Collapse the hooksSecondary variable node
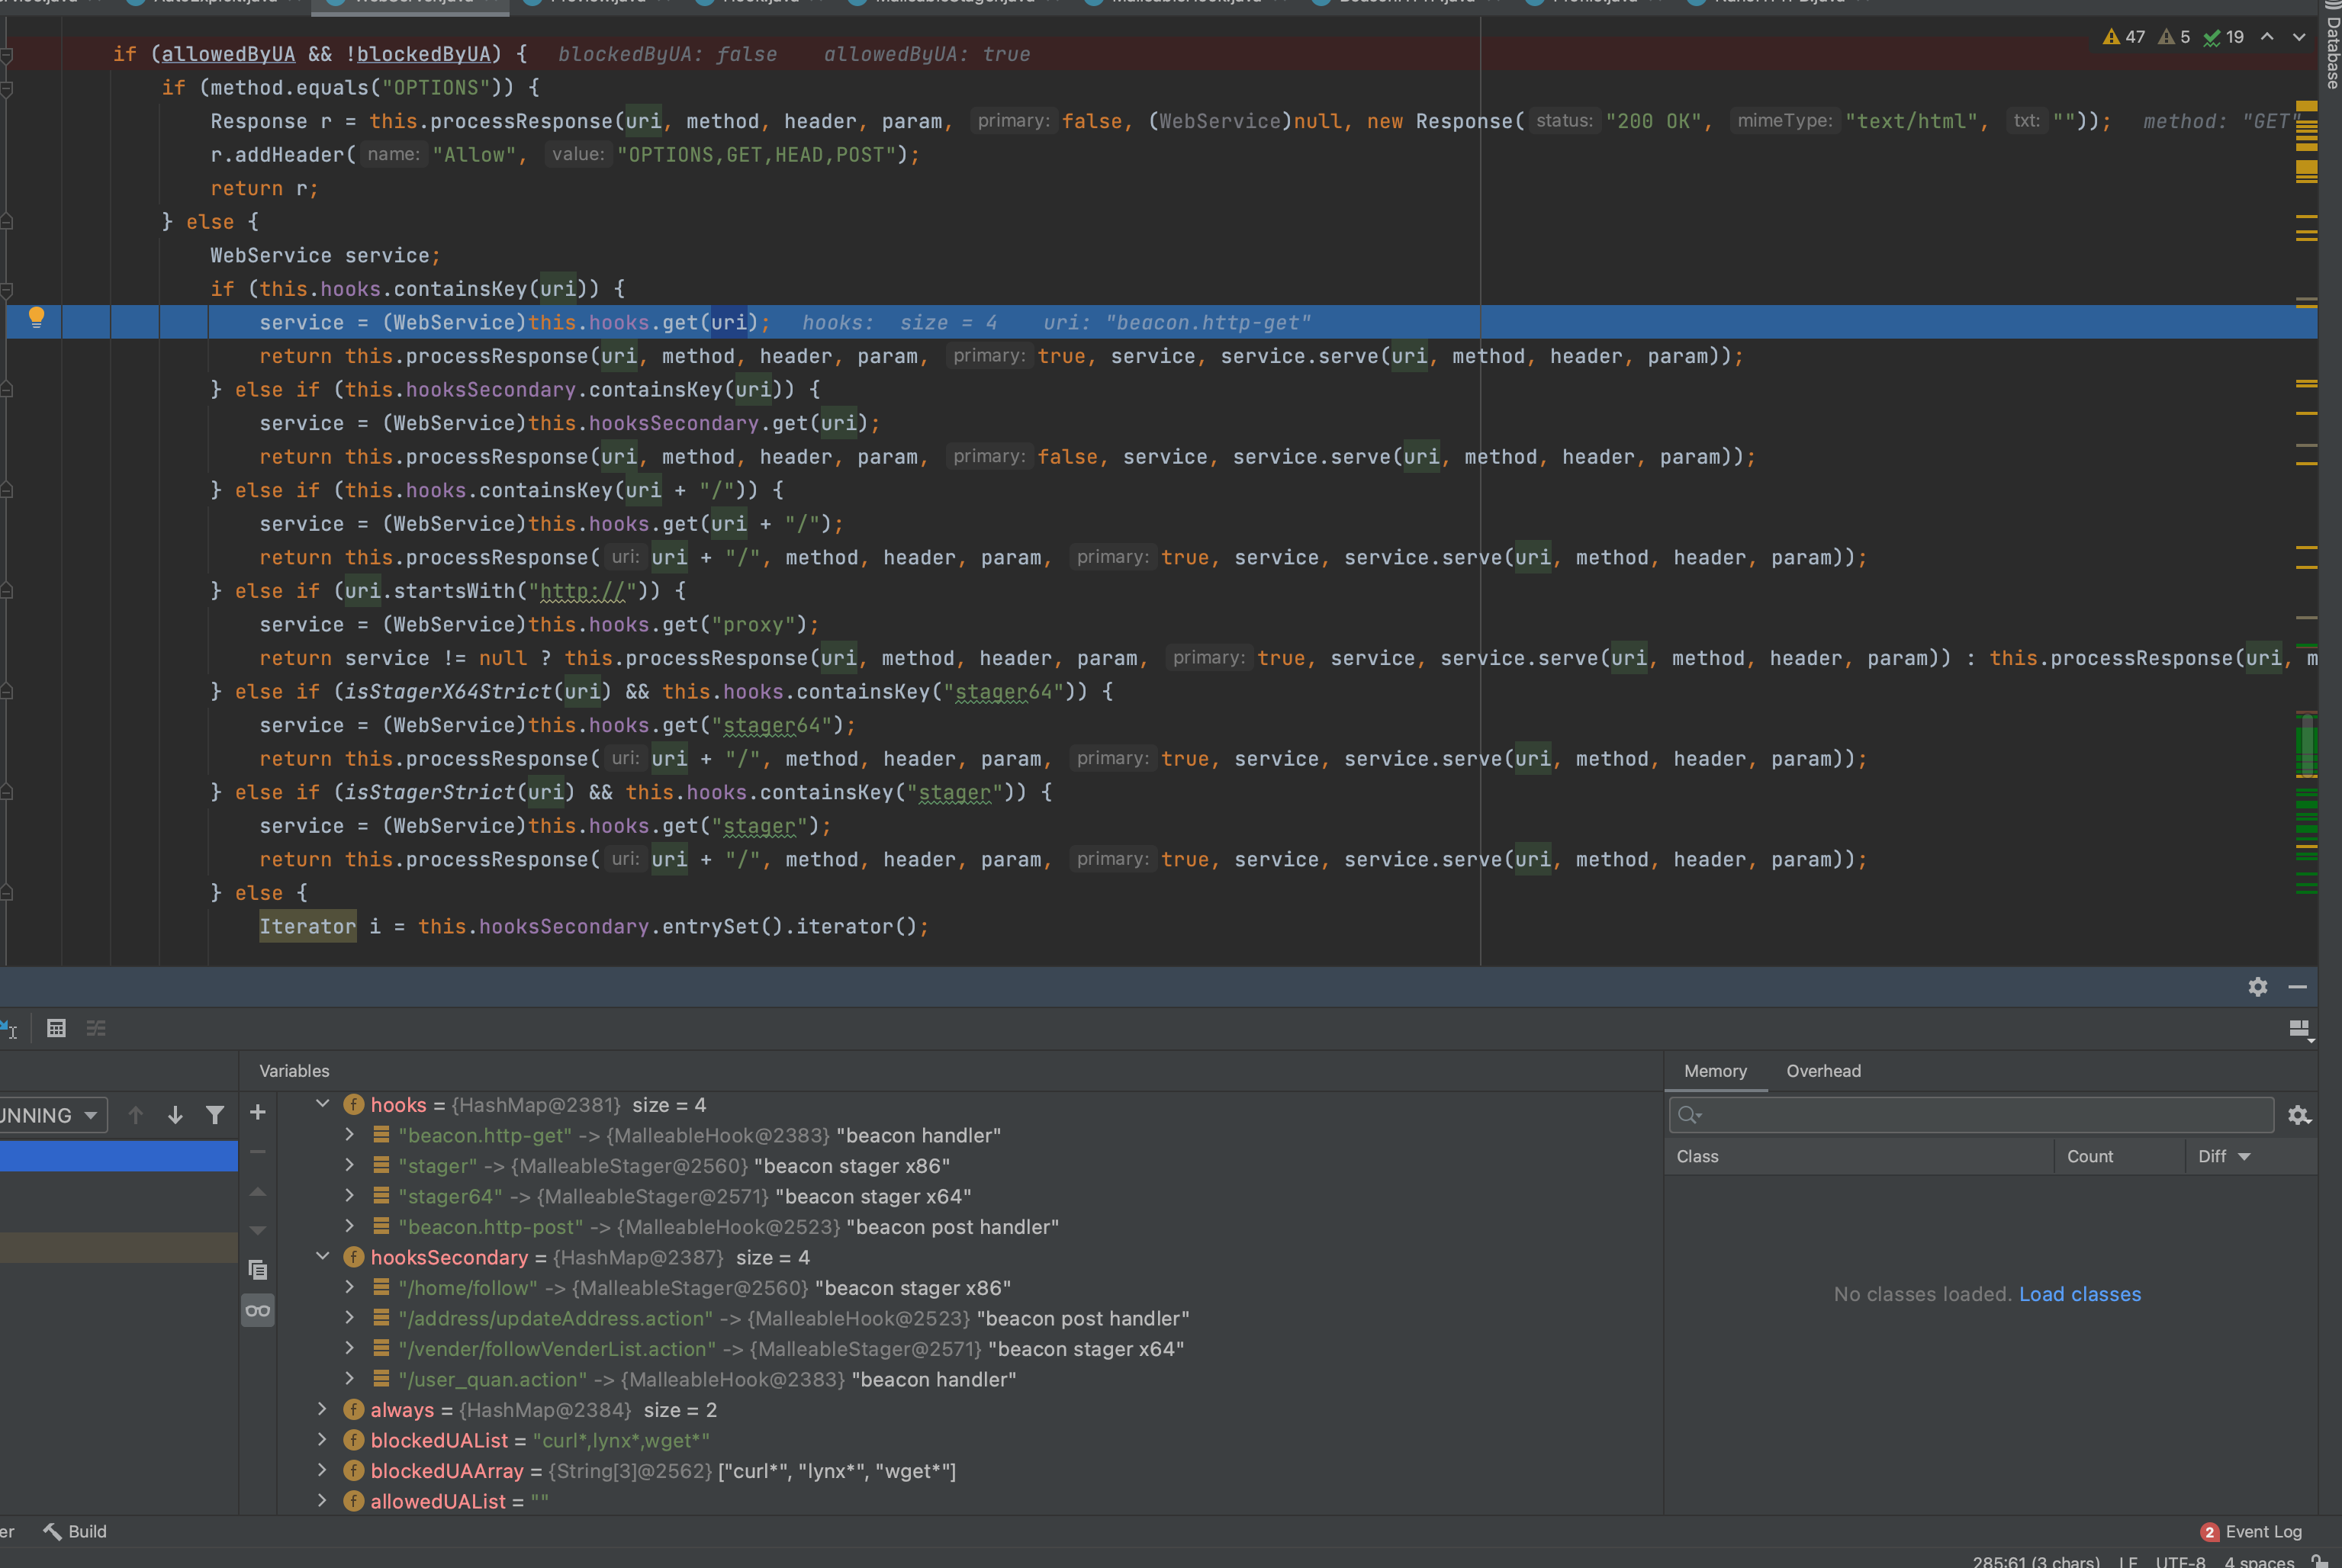Screen dimensions: 2342x1568 322,1256
